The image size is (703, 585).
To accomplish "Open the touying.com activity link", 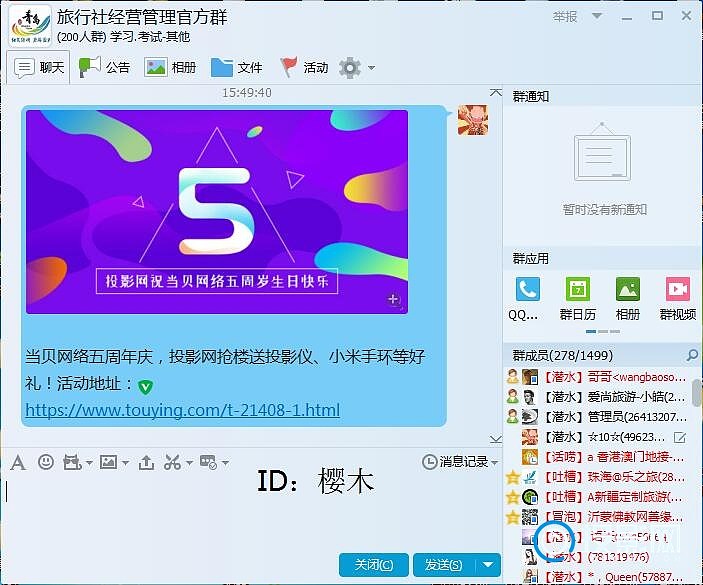I will [x=182, y=410].
